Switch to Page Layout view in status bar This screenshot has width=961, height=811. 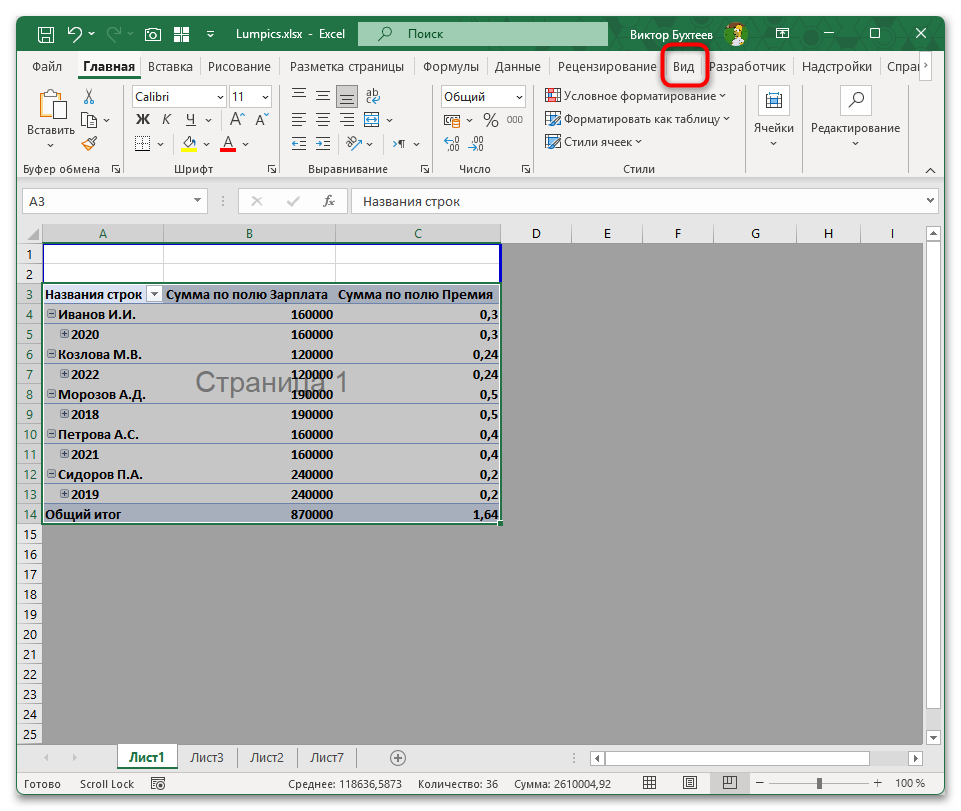click(690, 783)
